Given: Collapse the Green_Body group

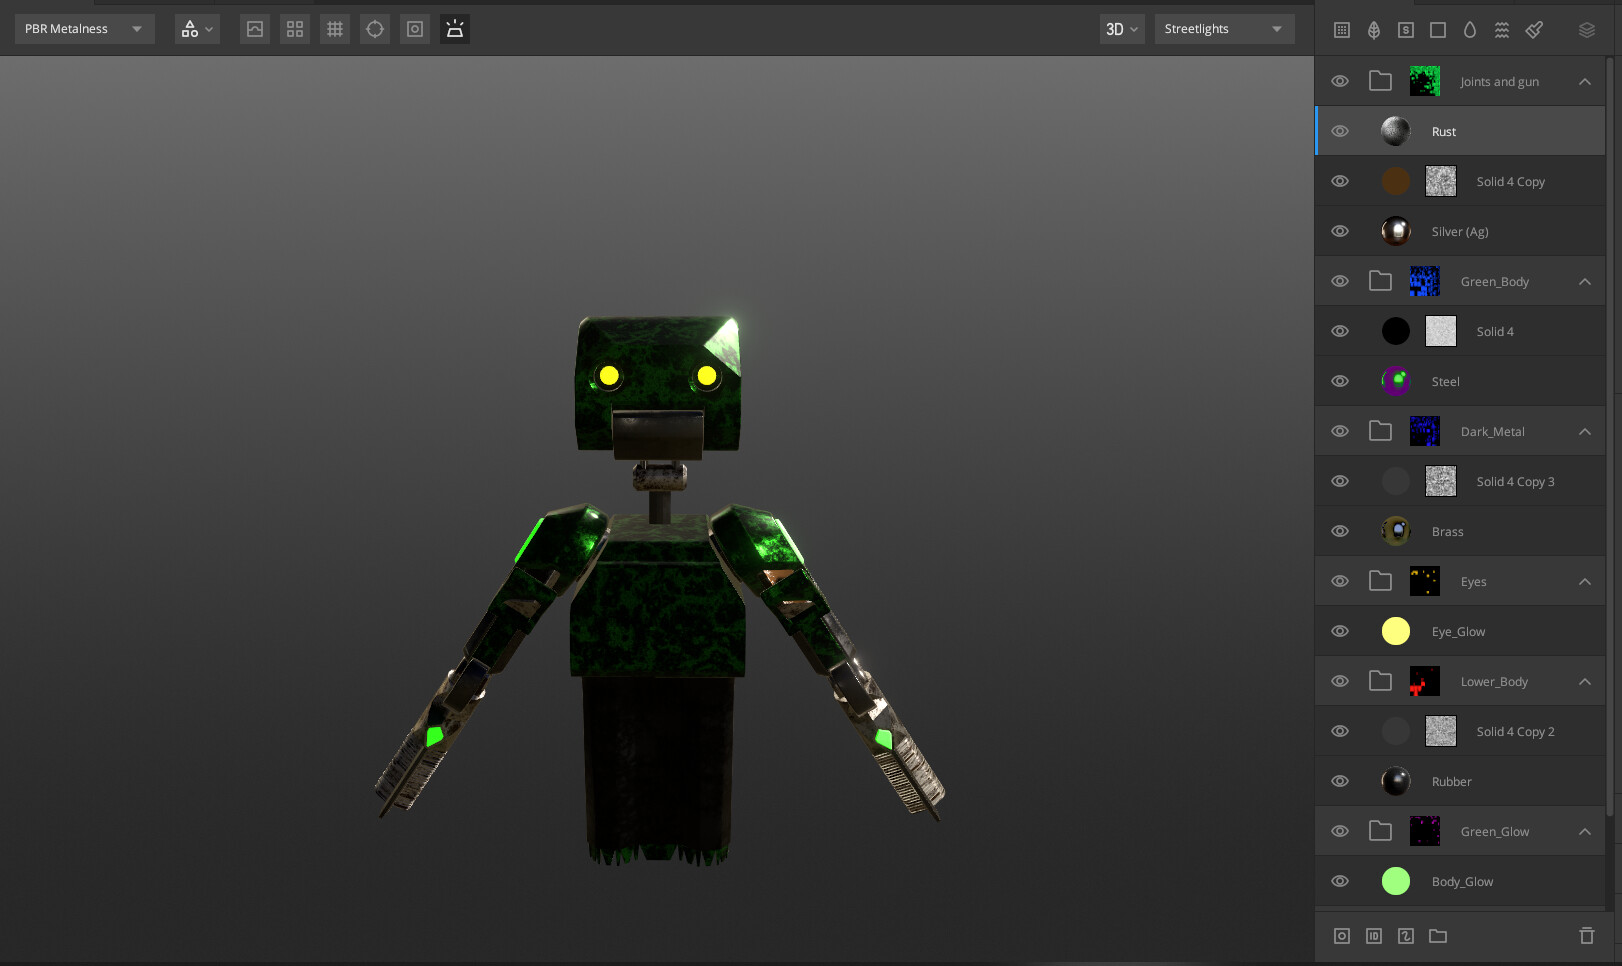Looking at the screenshot, I should click(x=1584, y=281).
